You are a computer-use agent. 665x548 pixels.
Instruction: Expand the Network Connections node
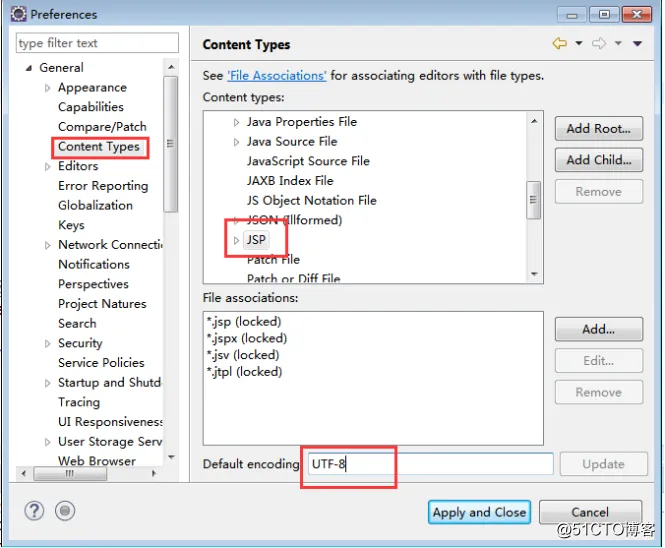(48, 245)
